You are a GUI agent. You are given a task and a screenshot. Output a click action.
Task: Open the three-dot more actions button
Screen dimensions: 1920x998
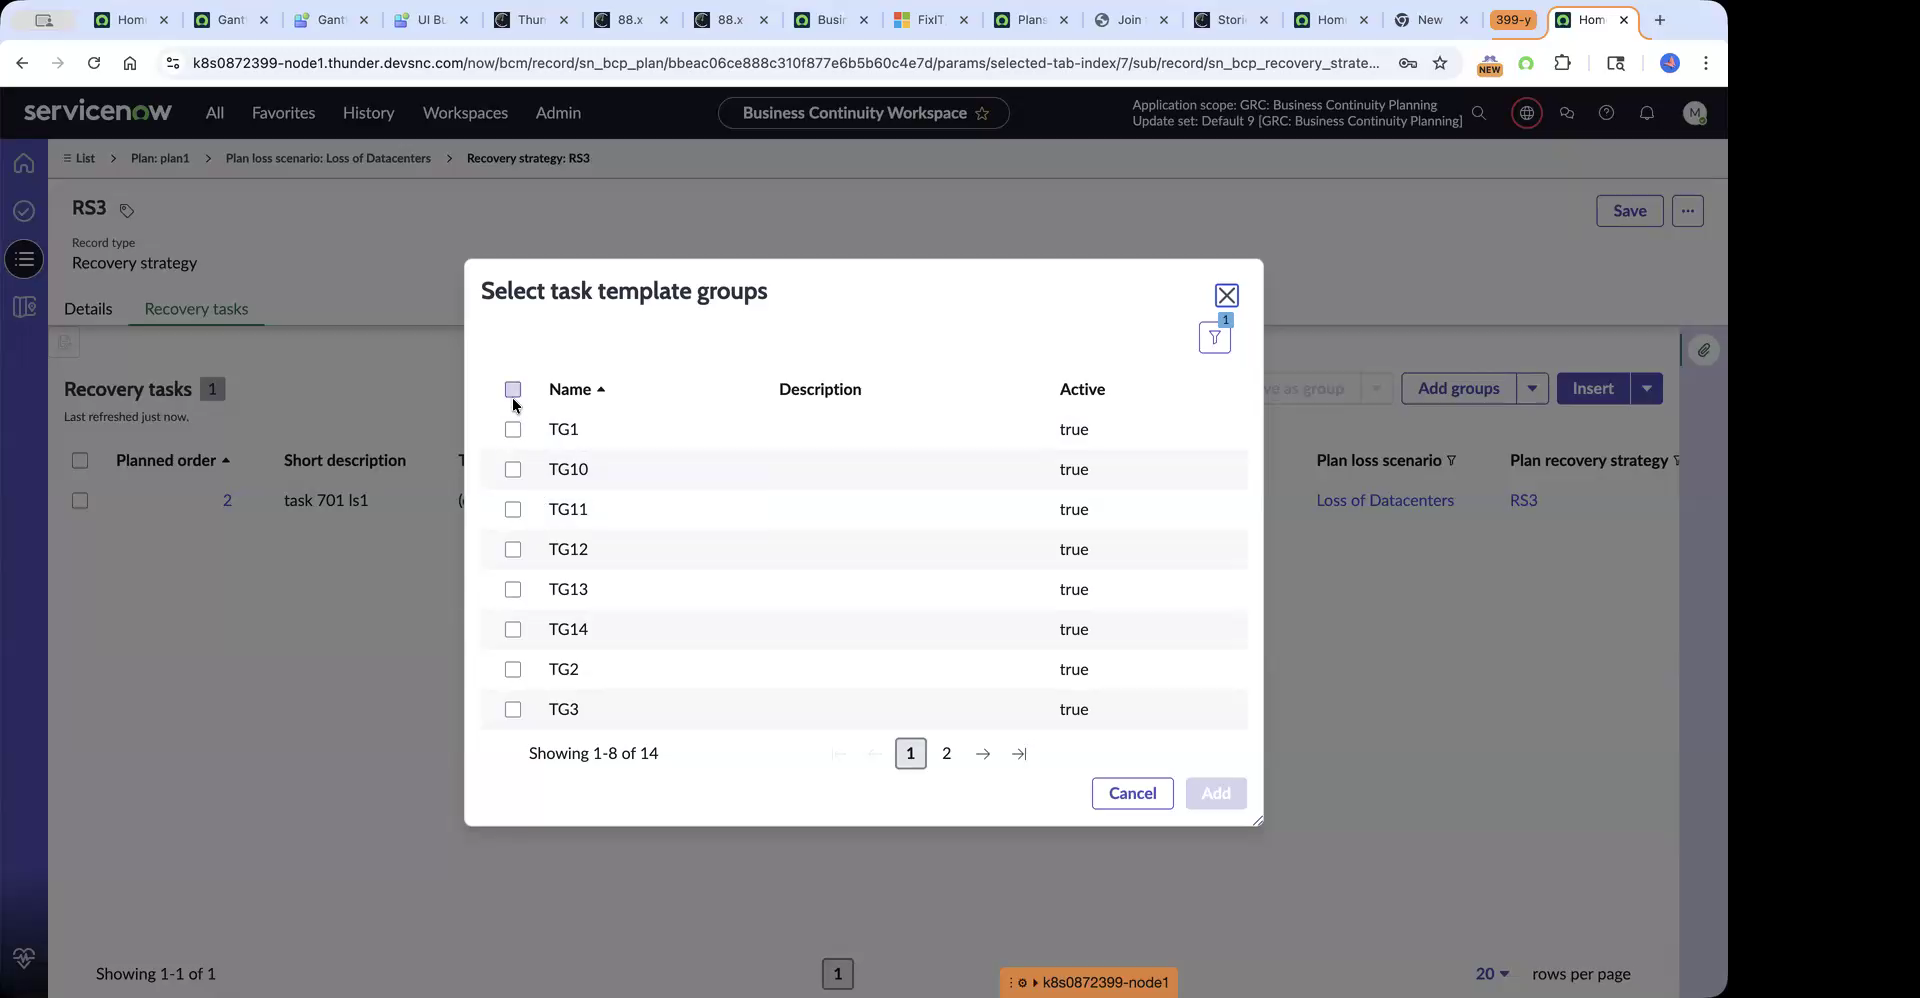coord(1688,211)
